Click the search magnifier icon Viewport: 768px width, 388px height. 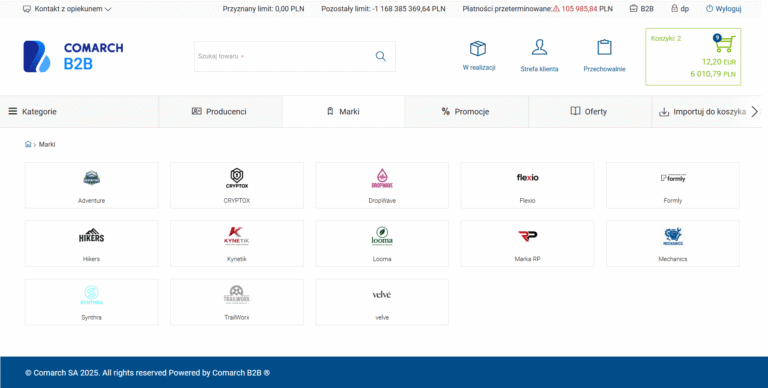click(381, 56)
